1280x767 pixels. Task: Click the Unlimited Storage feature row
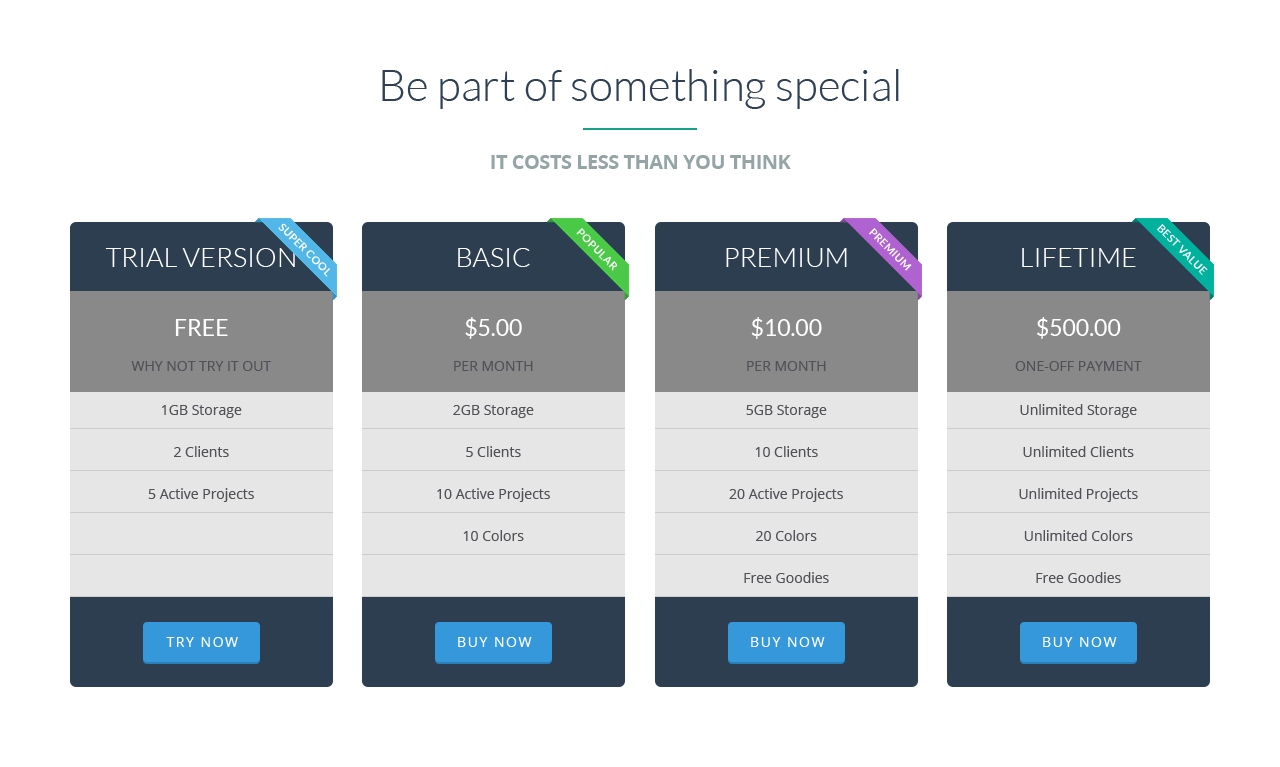(x=1078, y=410)
